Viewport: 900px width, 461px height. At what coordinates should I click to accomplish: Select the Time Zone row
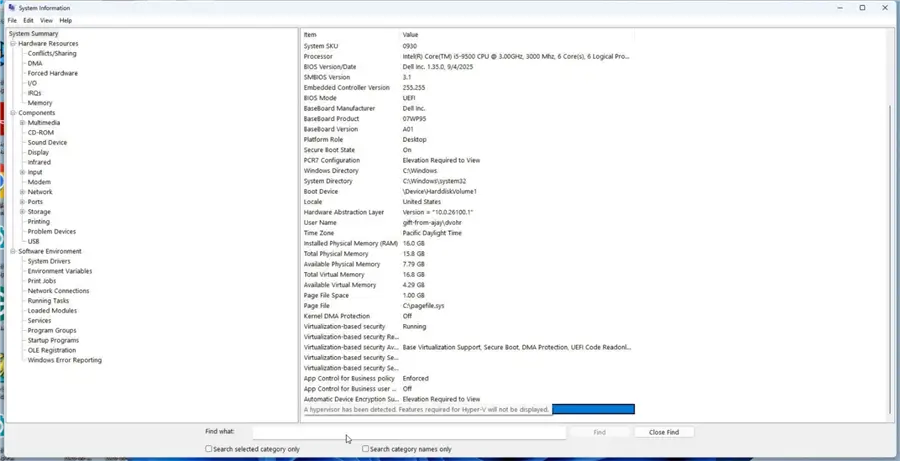click(x=468, y=233)
